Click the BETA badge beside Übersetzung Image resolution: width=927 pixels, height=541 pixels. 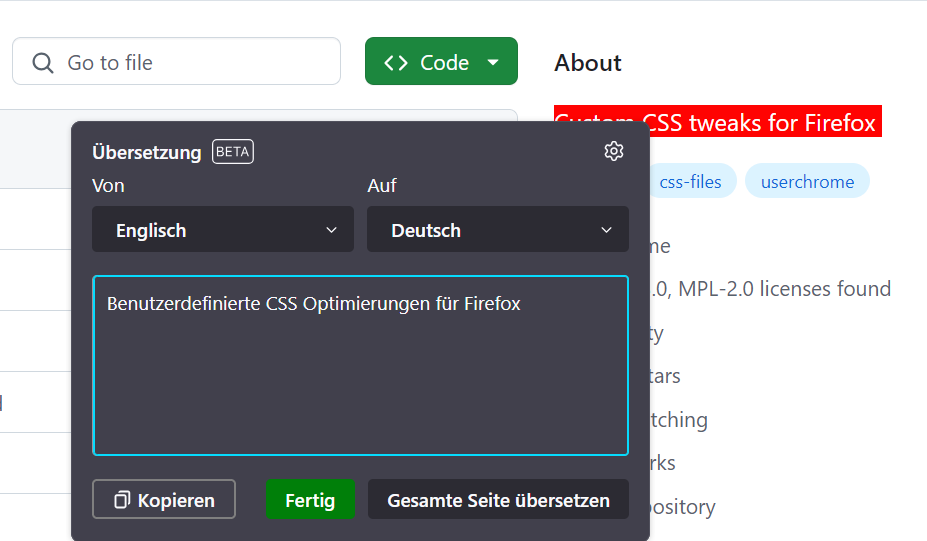pos(233,152)
